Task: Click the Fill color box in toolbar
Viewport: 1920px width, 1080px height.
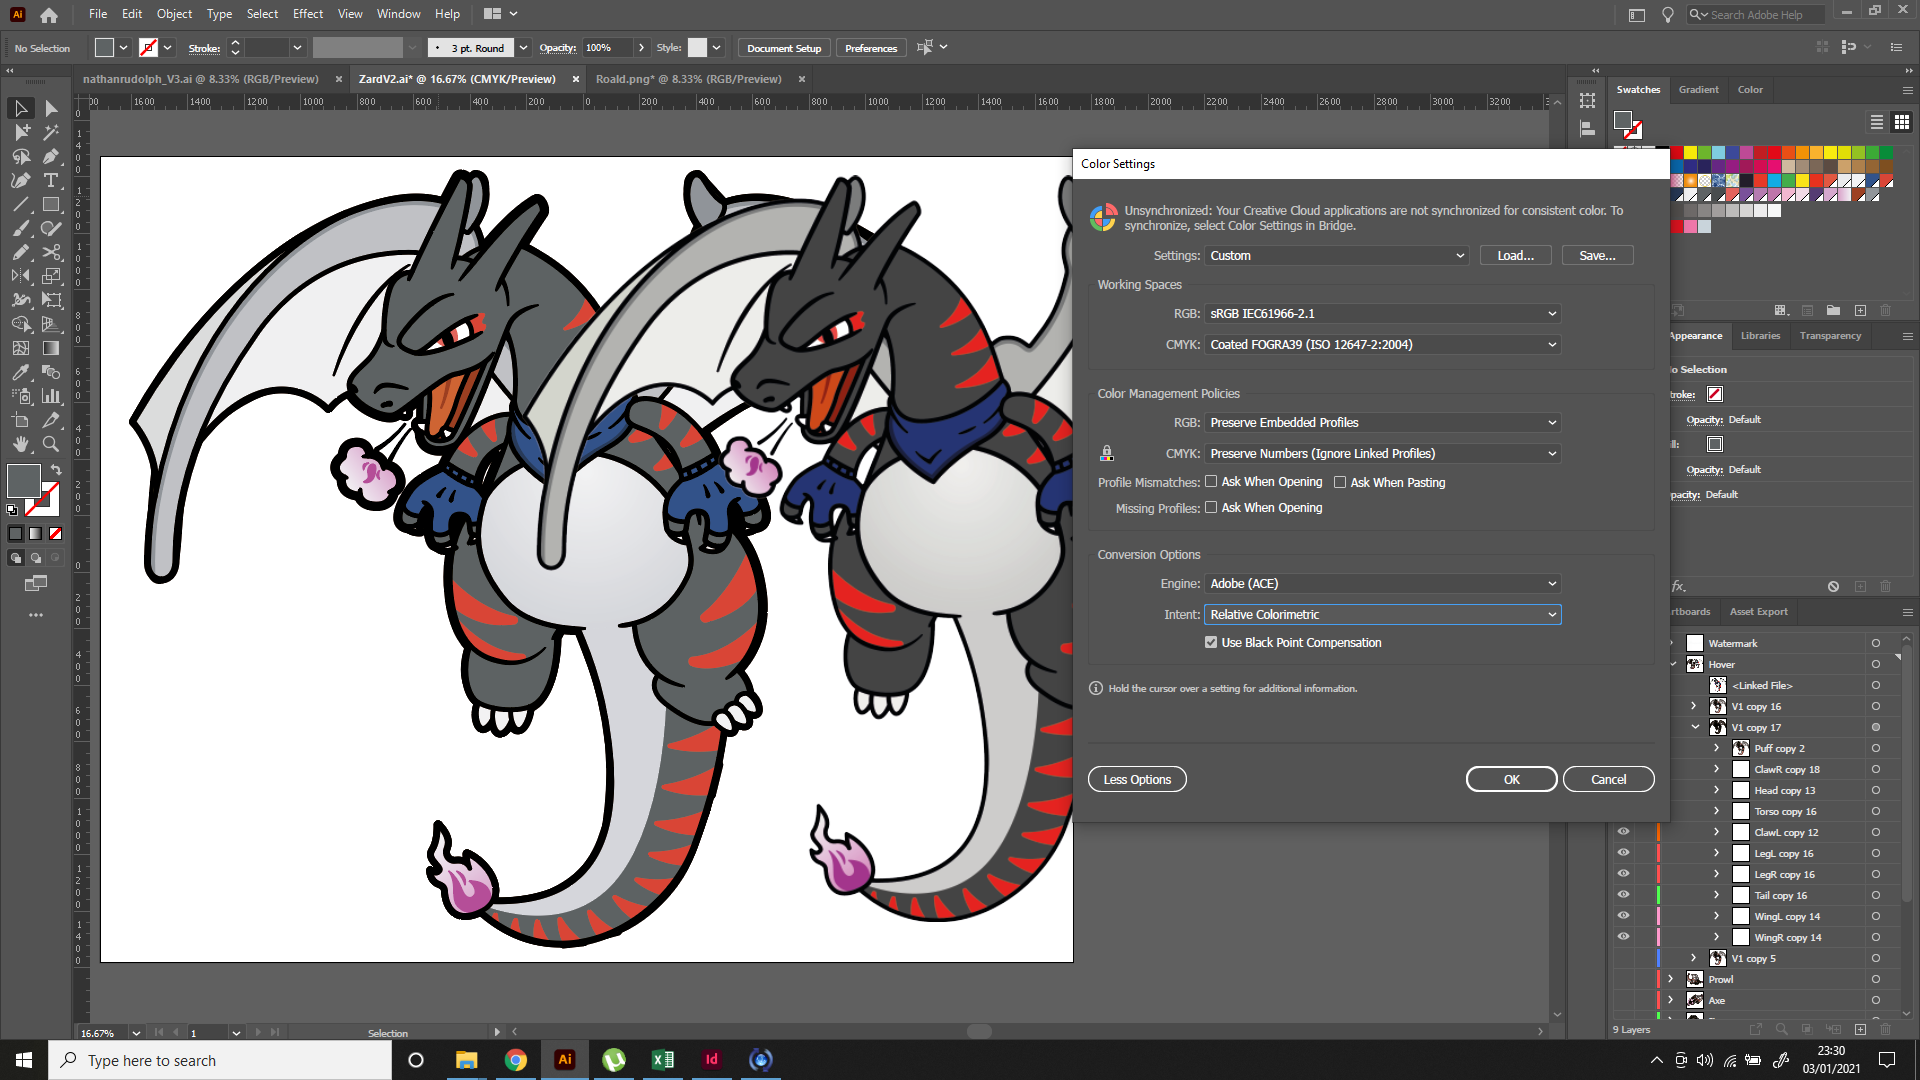Action: tap(23, 481)
